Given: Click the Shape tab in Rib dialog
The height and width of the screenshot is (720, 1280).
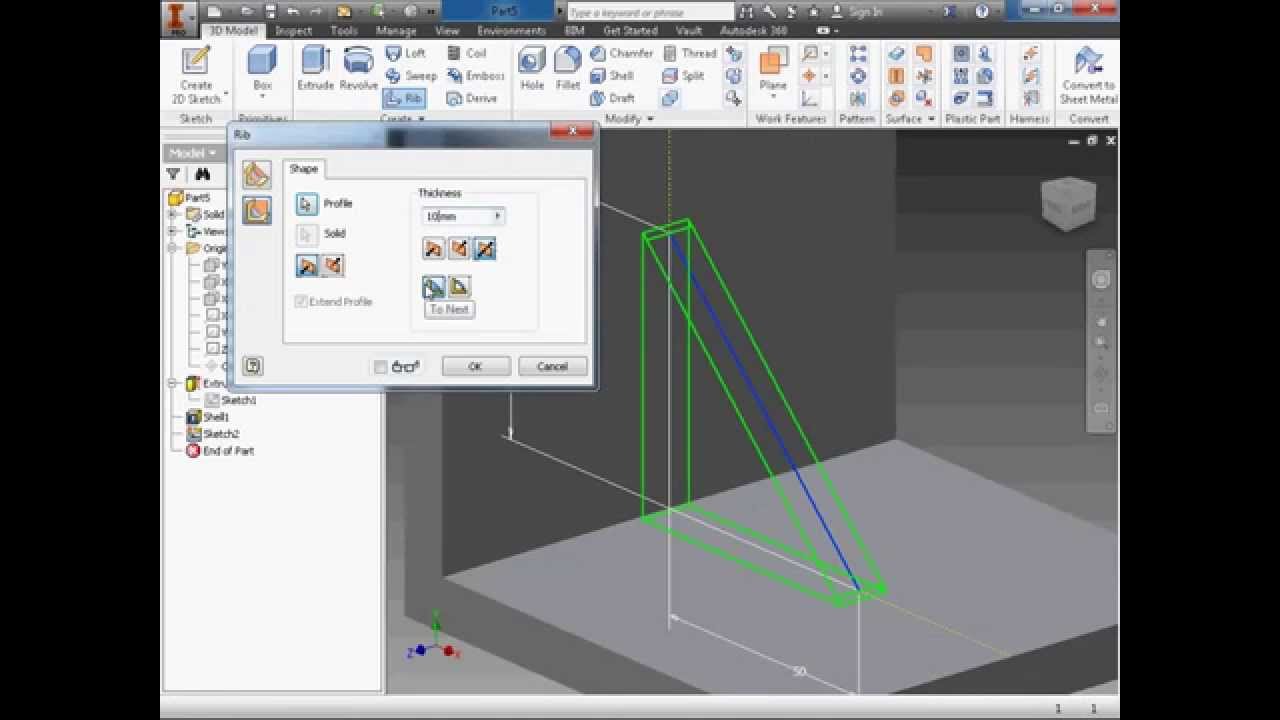Looking at the screenshot, I should 303,169.
